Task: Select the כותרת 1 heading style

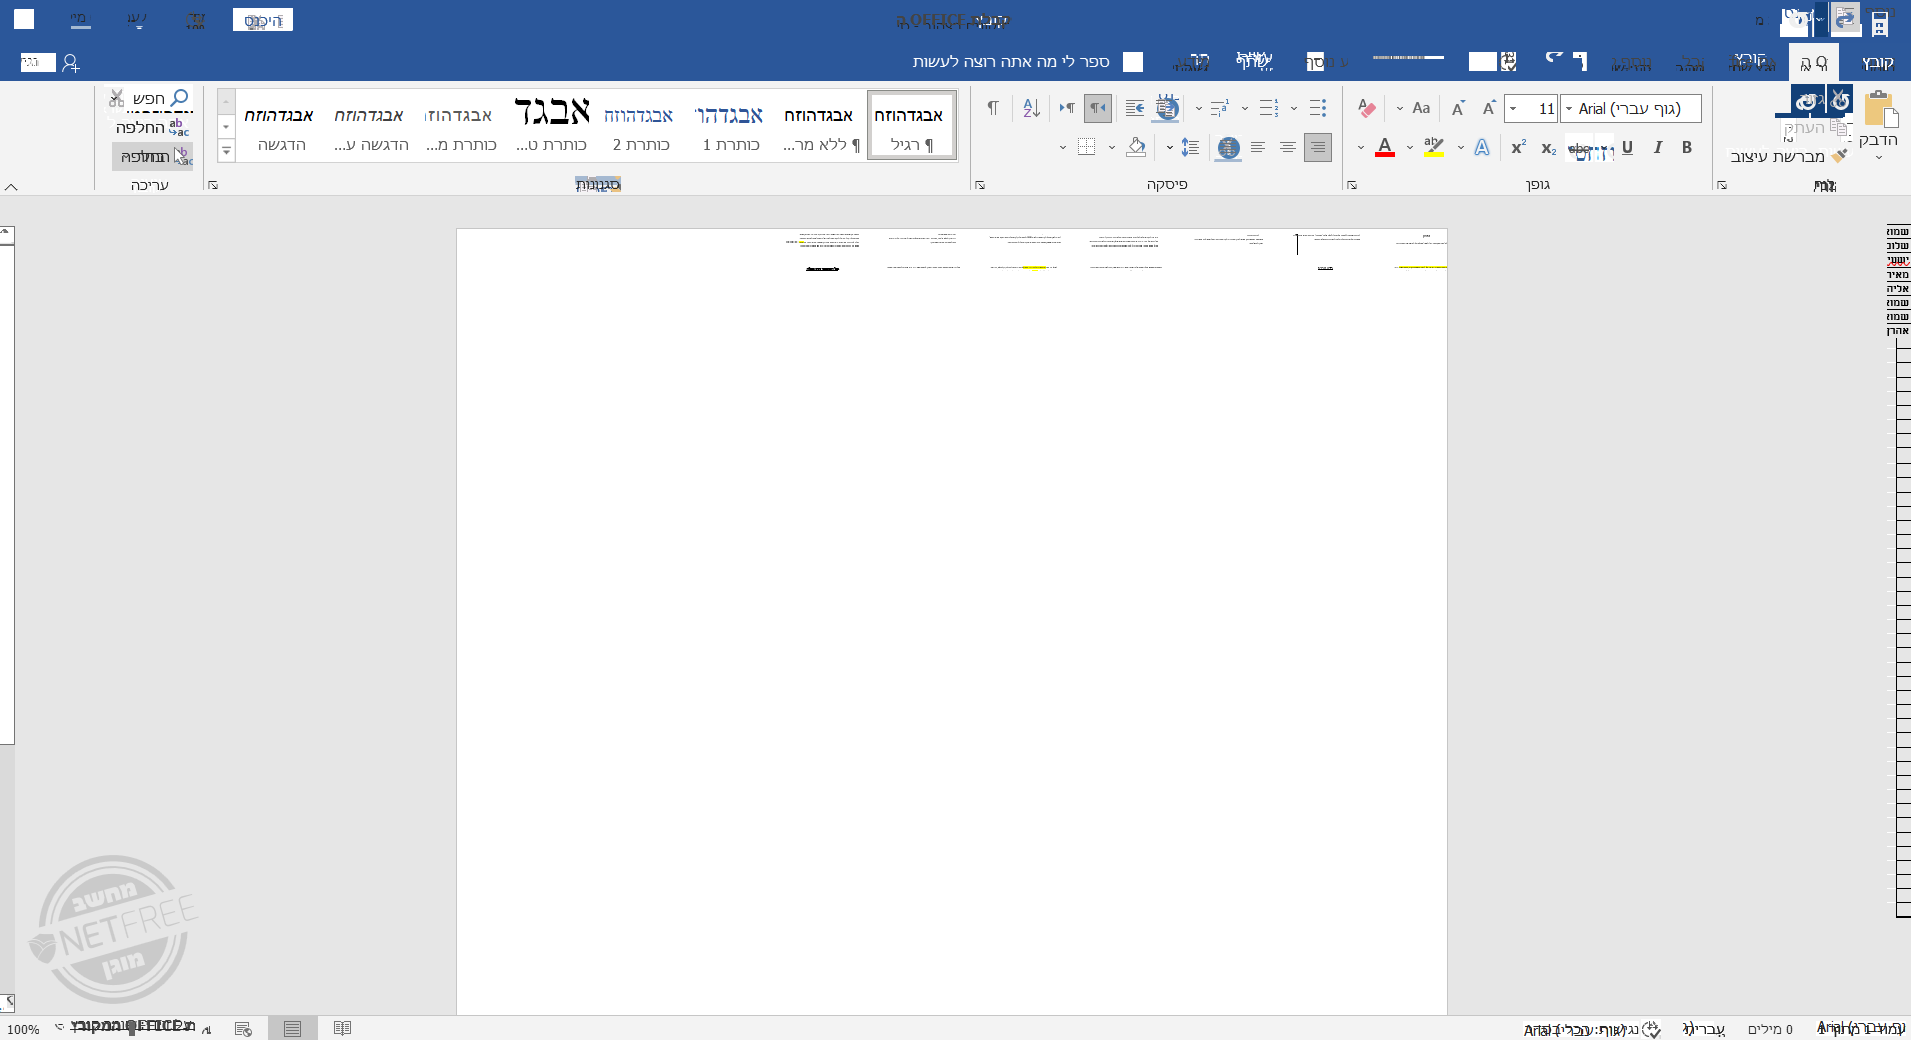Action: 730,127
